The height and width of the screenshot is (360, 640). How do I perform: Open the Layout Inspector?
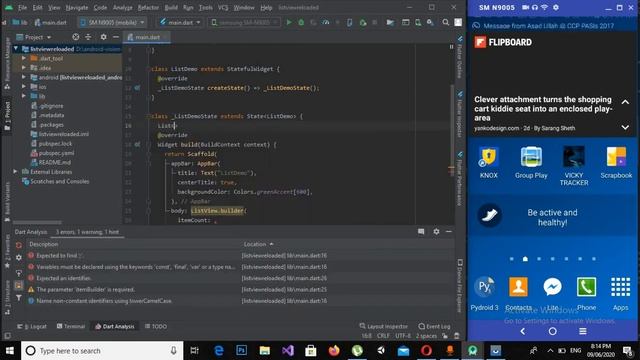(384, 327)
